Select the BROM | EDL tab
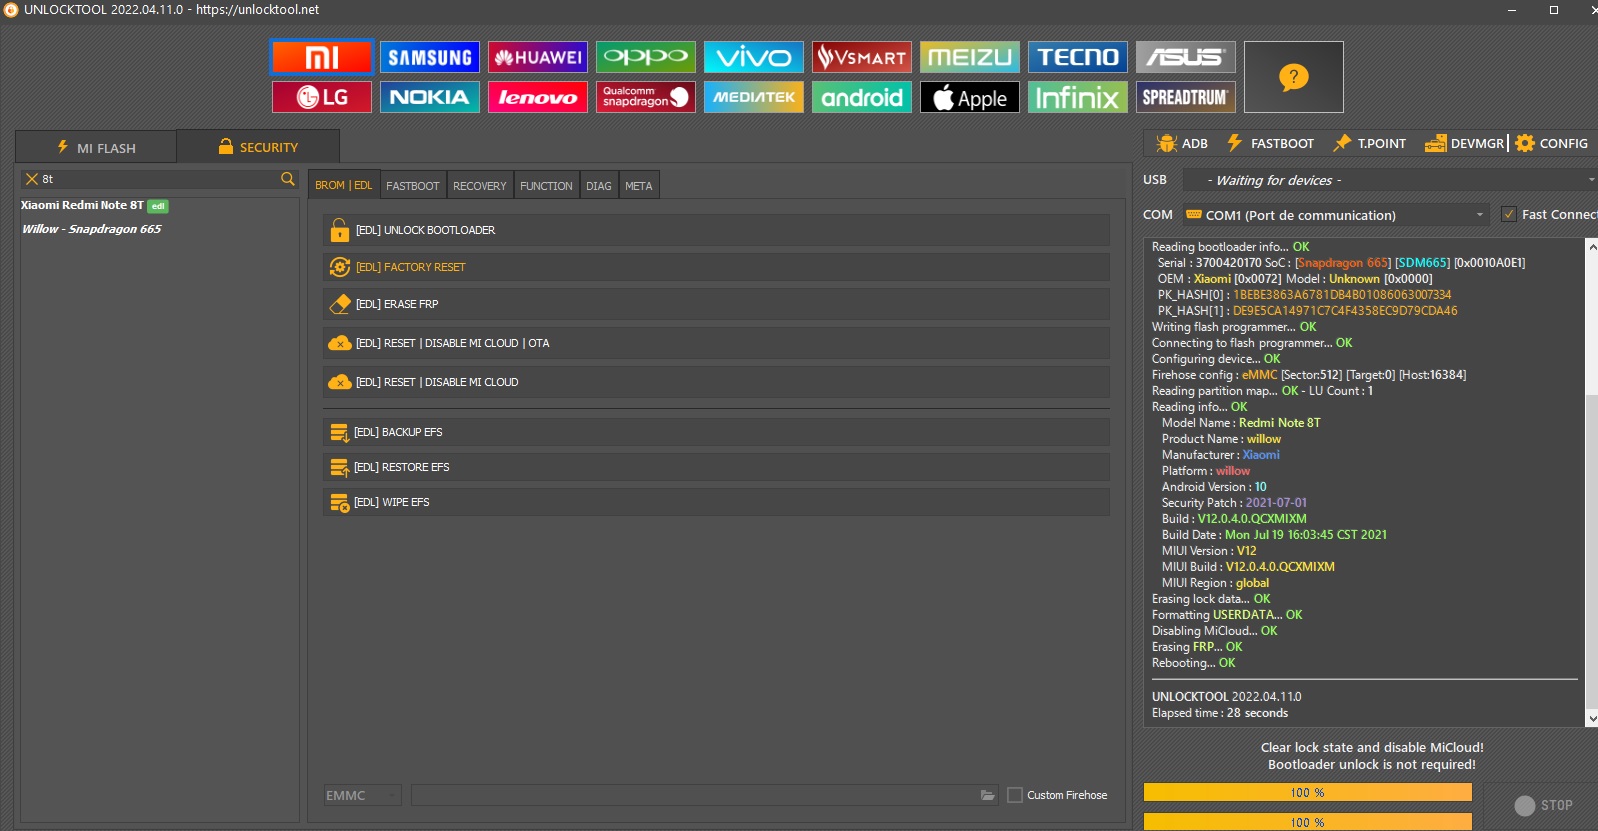The image size is (1598, 831). click(x=344, y=185)
